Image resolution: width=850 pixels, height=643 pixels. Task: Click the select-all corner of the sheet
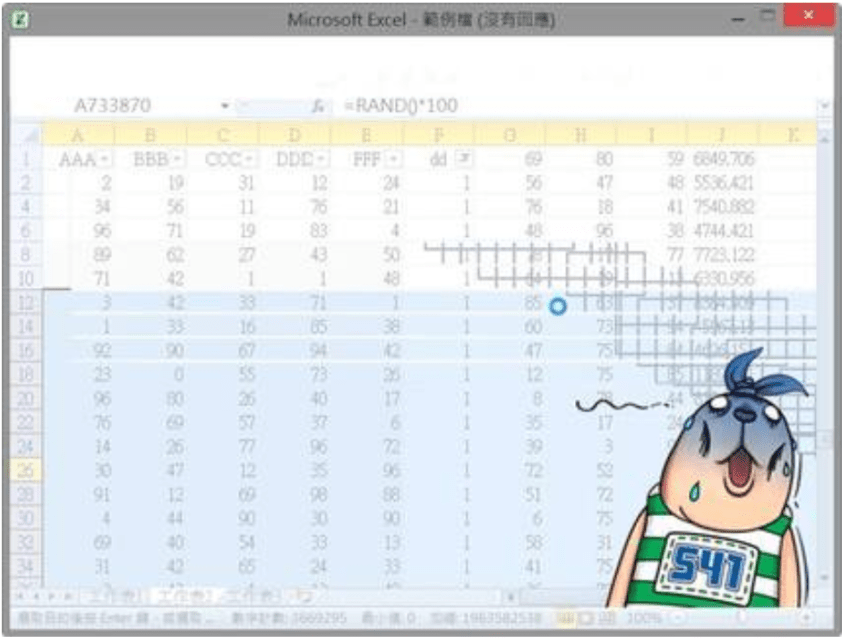[x=28, y=134]
